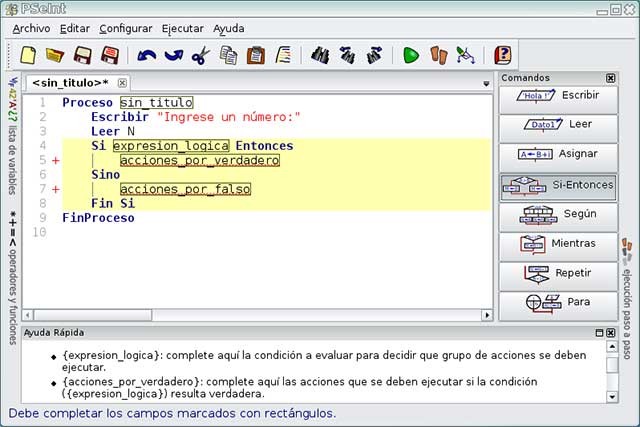Open the tab list dropdown arrow
The height and width of the screenshot is (427, 640).
(486, 82)
